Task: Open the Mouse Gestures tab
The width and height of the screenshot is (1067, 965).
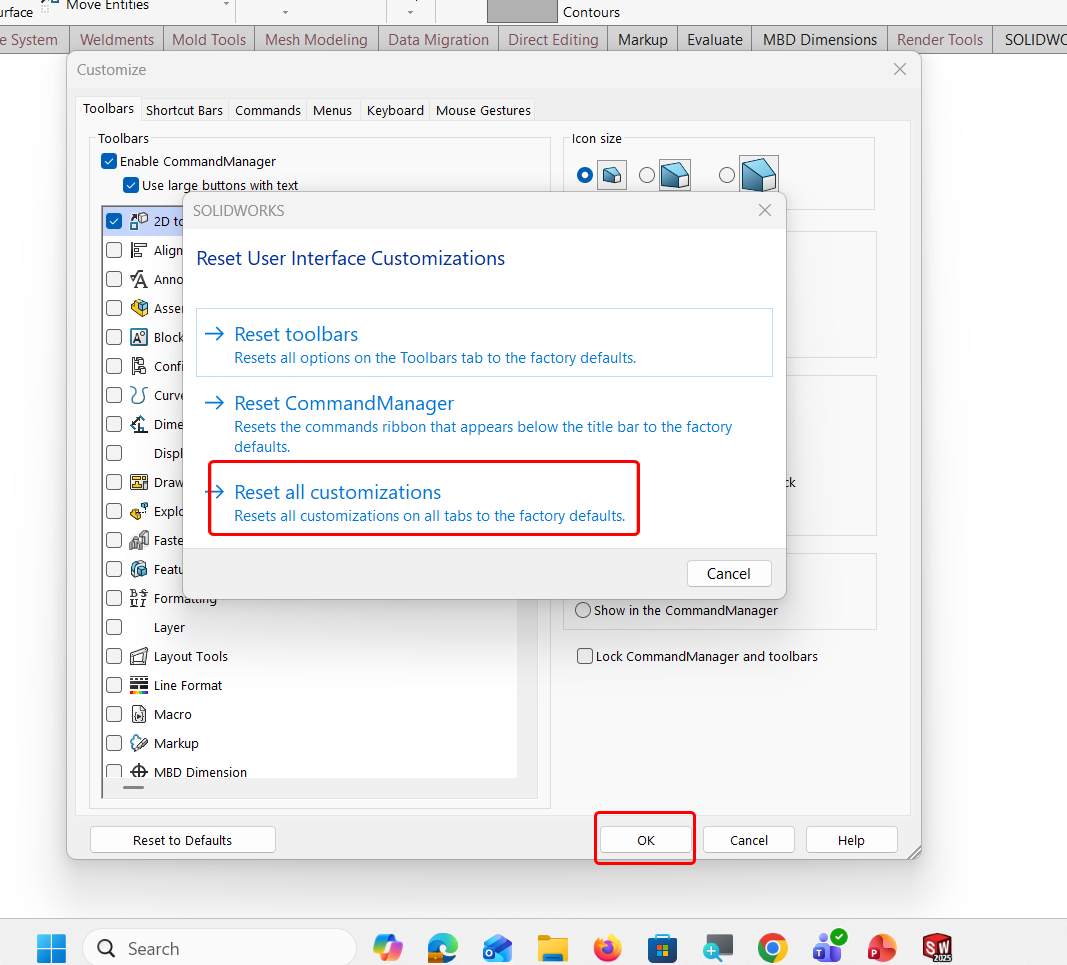Action: 483,110
